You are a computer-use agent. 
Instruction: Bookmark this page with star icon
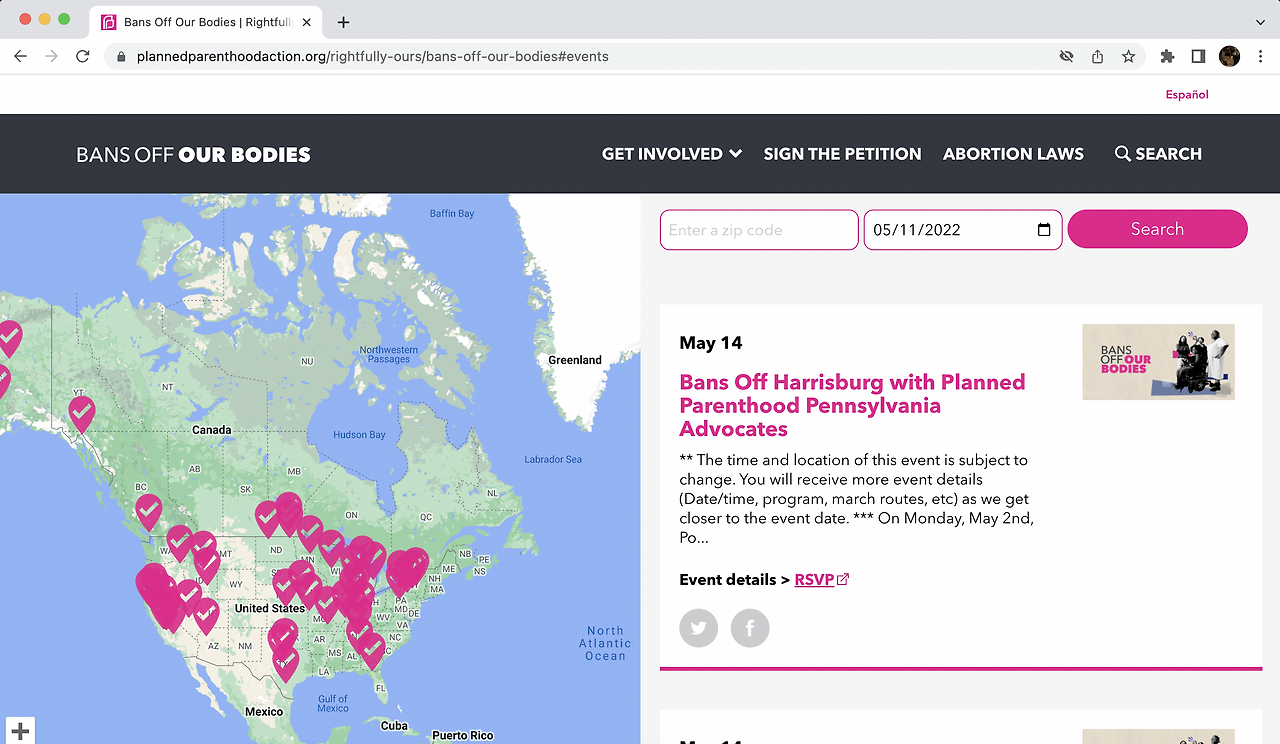1129,57
